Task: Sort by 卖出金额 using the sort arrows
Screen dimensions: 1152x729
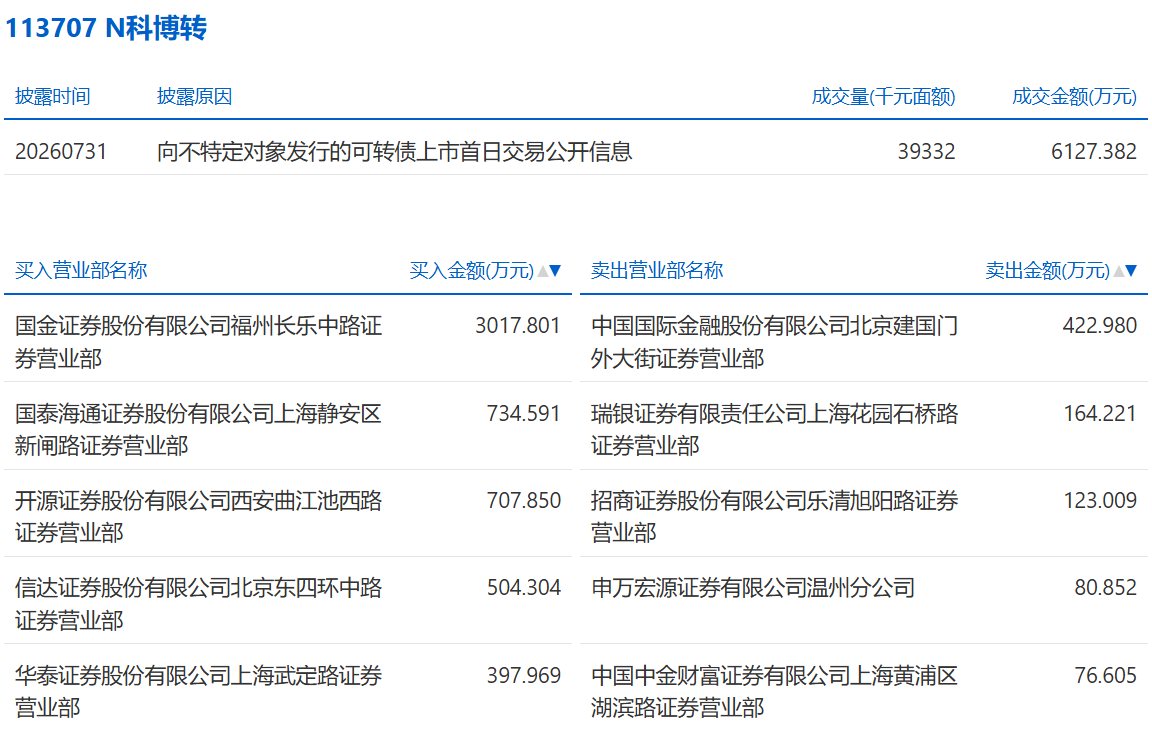Action: [1126, 271]
